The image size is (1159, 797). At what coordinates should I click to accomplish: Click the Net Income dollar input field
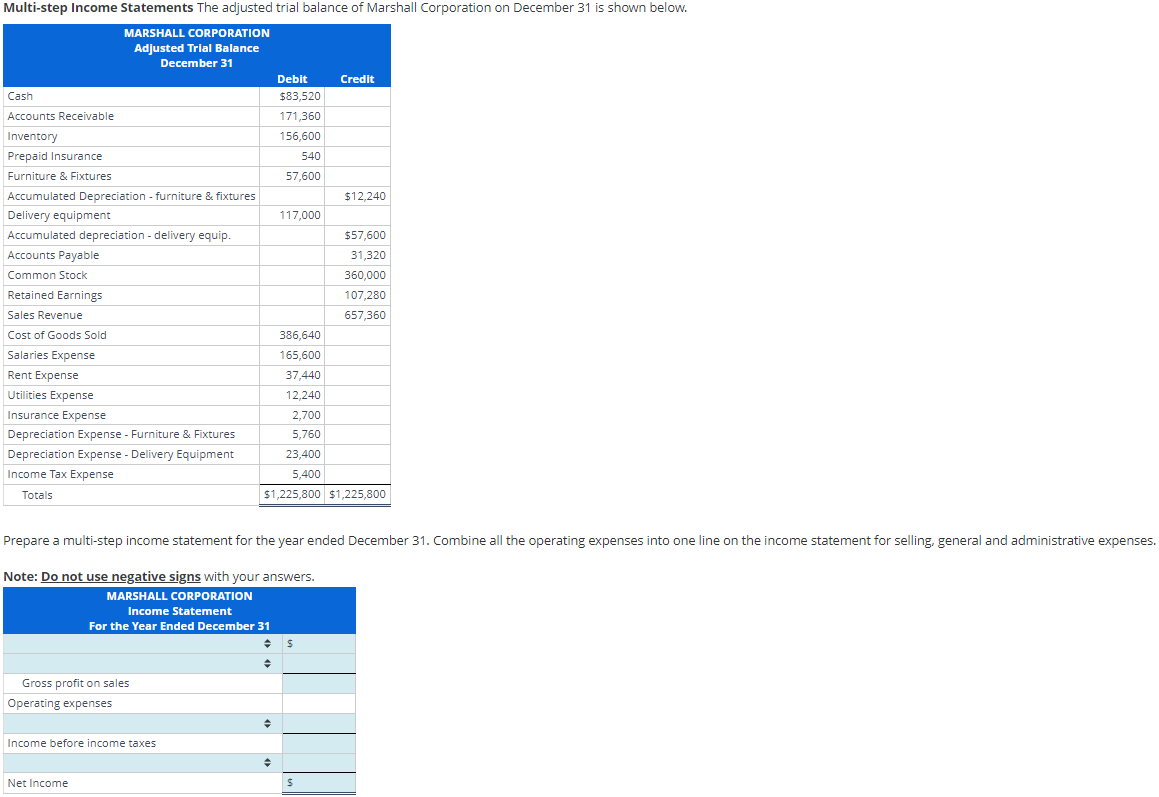pyautogui.click(x=317, y=782)
